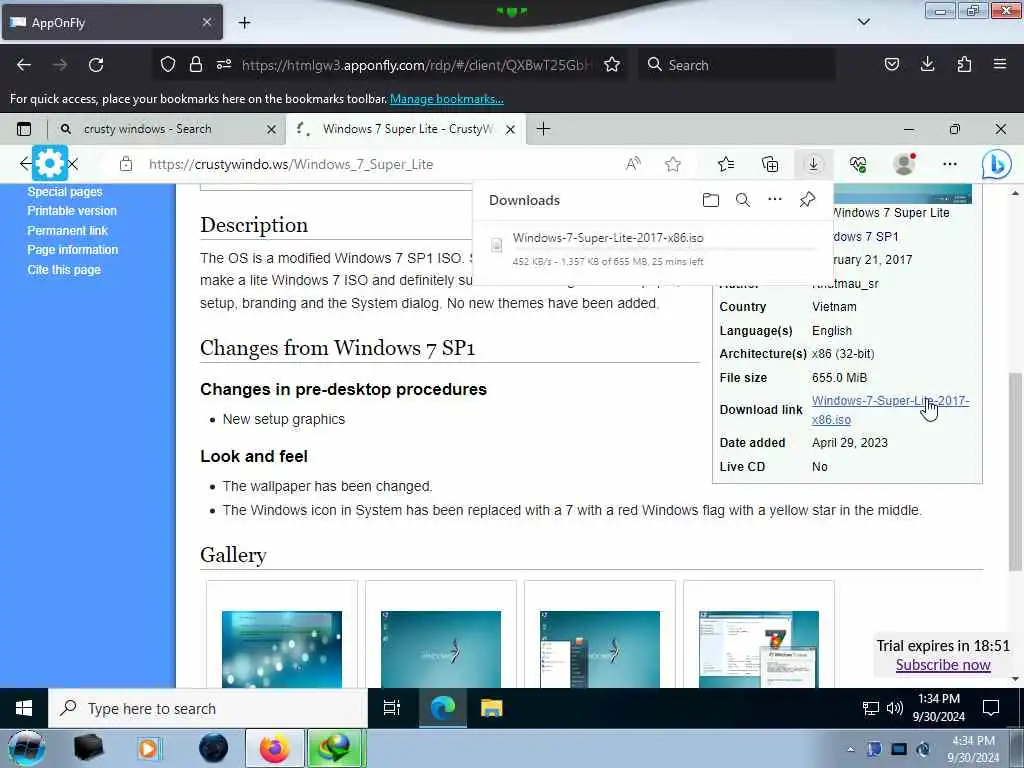Click Edge address bar crustywindo.ws URL

click(291, 165)
